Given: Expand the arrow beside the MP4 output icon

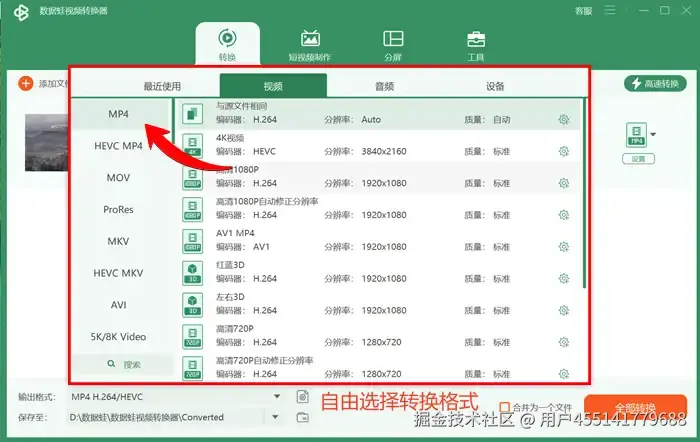Looking at the screenshot, I should tap(653, 134).
